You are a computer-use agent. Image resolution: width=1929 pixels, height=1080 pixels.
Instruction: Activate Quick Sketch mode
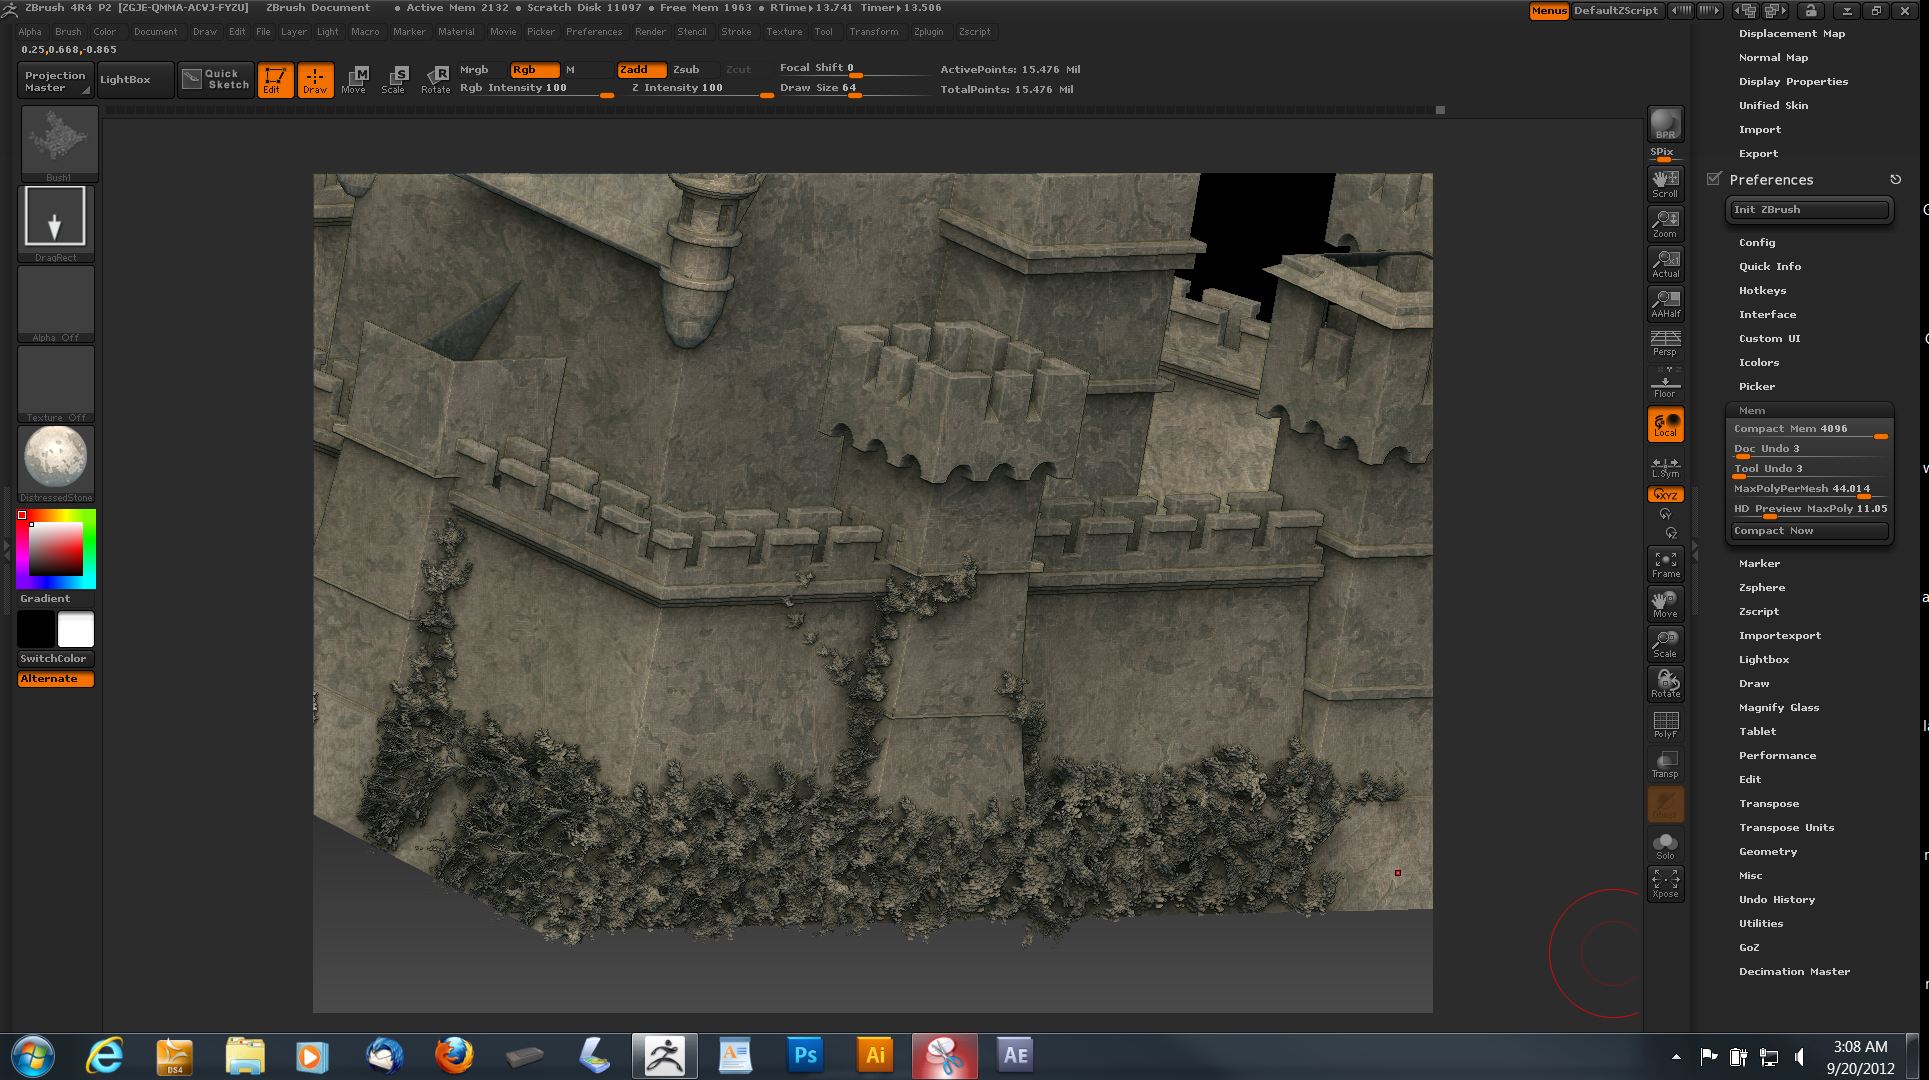215,80
